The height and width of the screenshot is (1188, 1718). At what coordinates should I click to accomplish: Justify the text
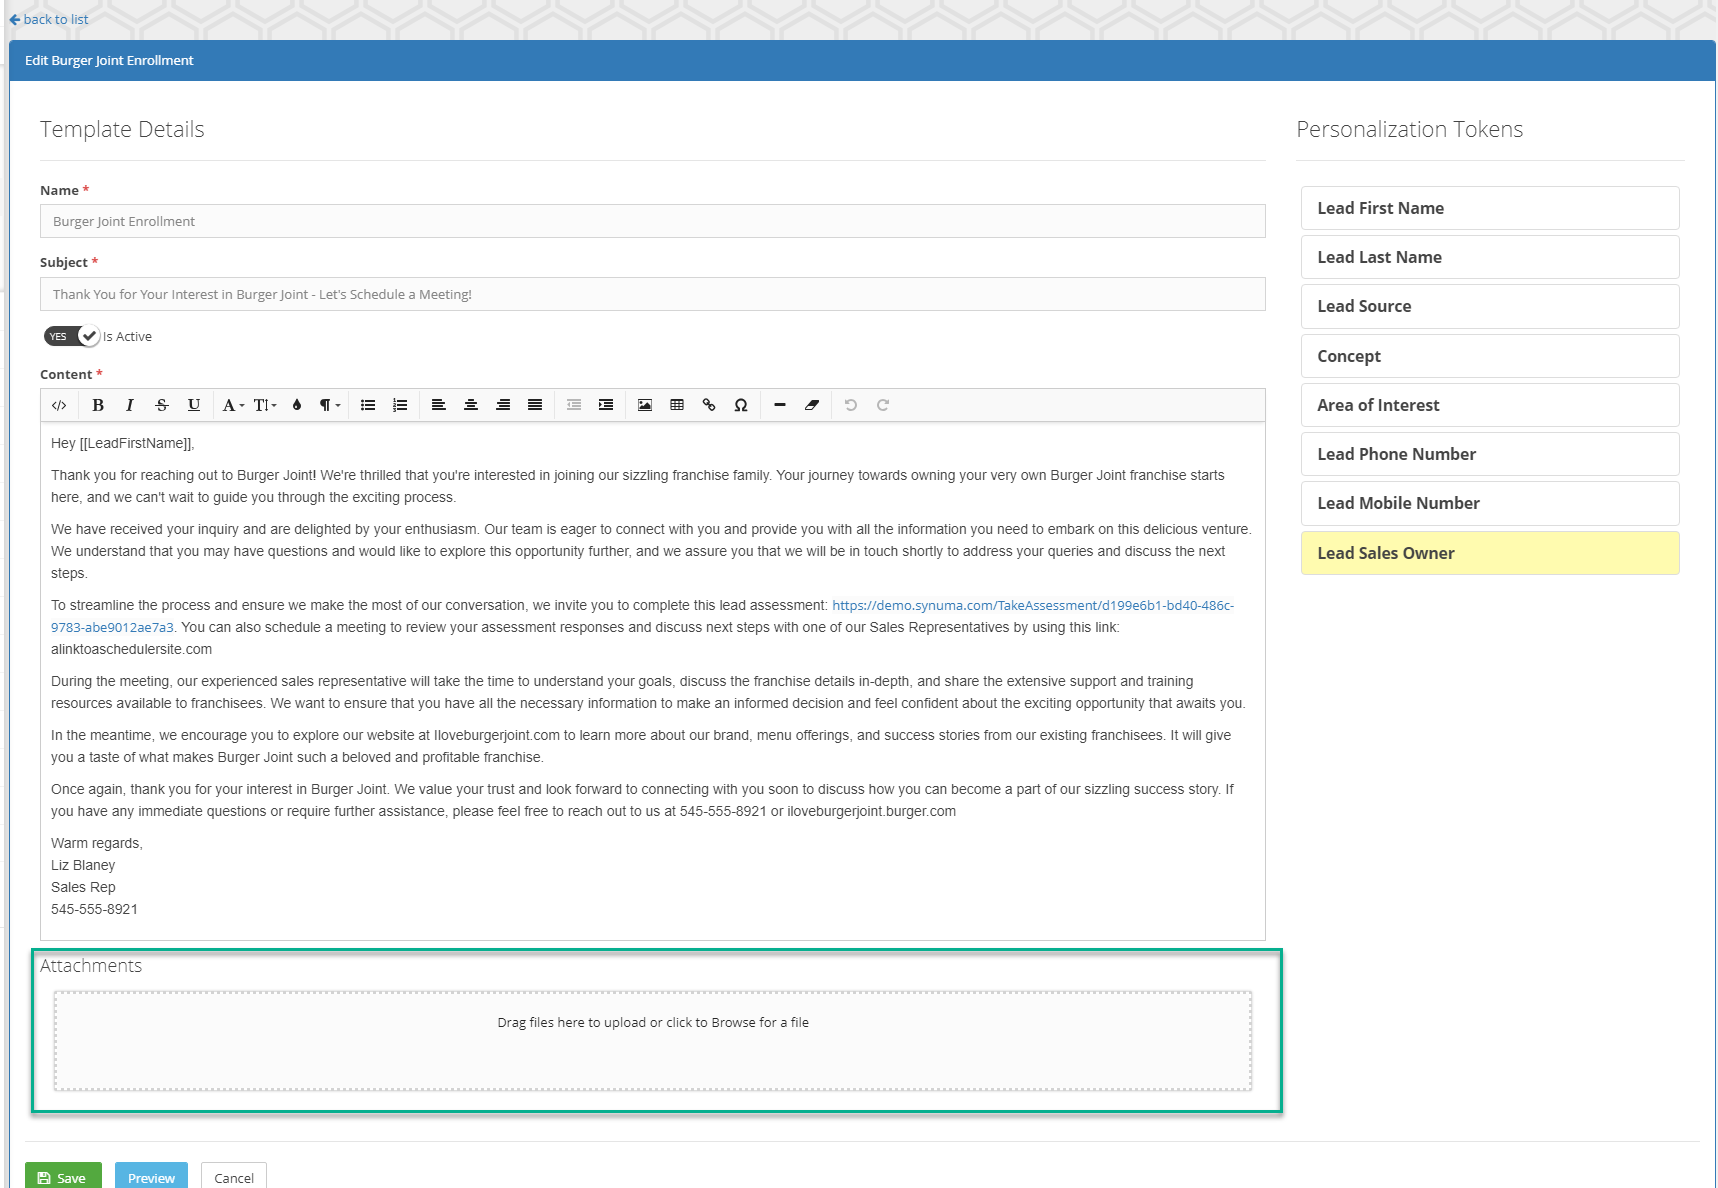(x=535, y=405)
